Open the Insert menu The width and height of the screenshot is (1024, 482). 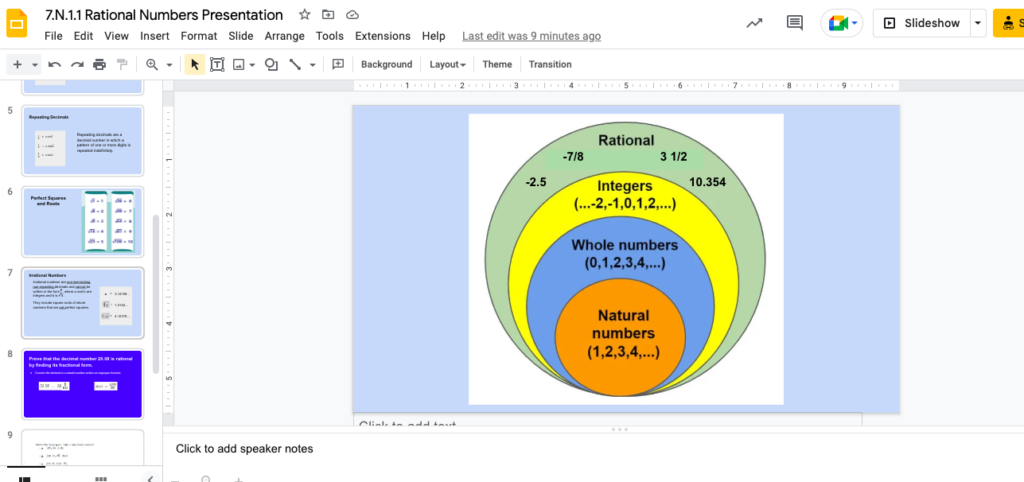tap(155, 36)
